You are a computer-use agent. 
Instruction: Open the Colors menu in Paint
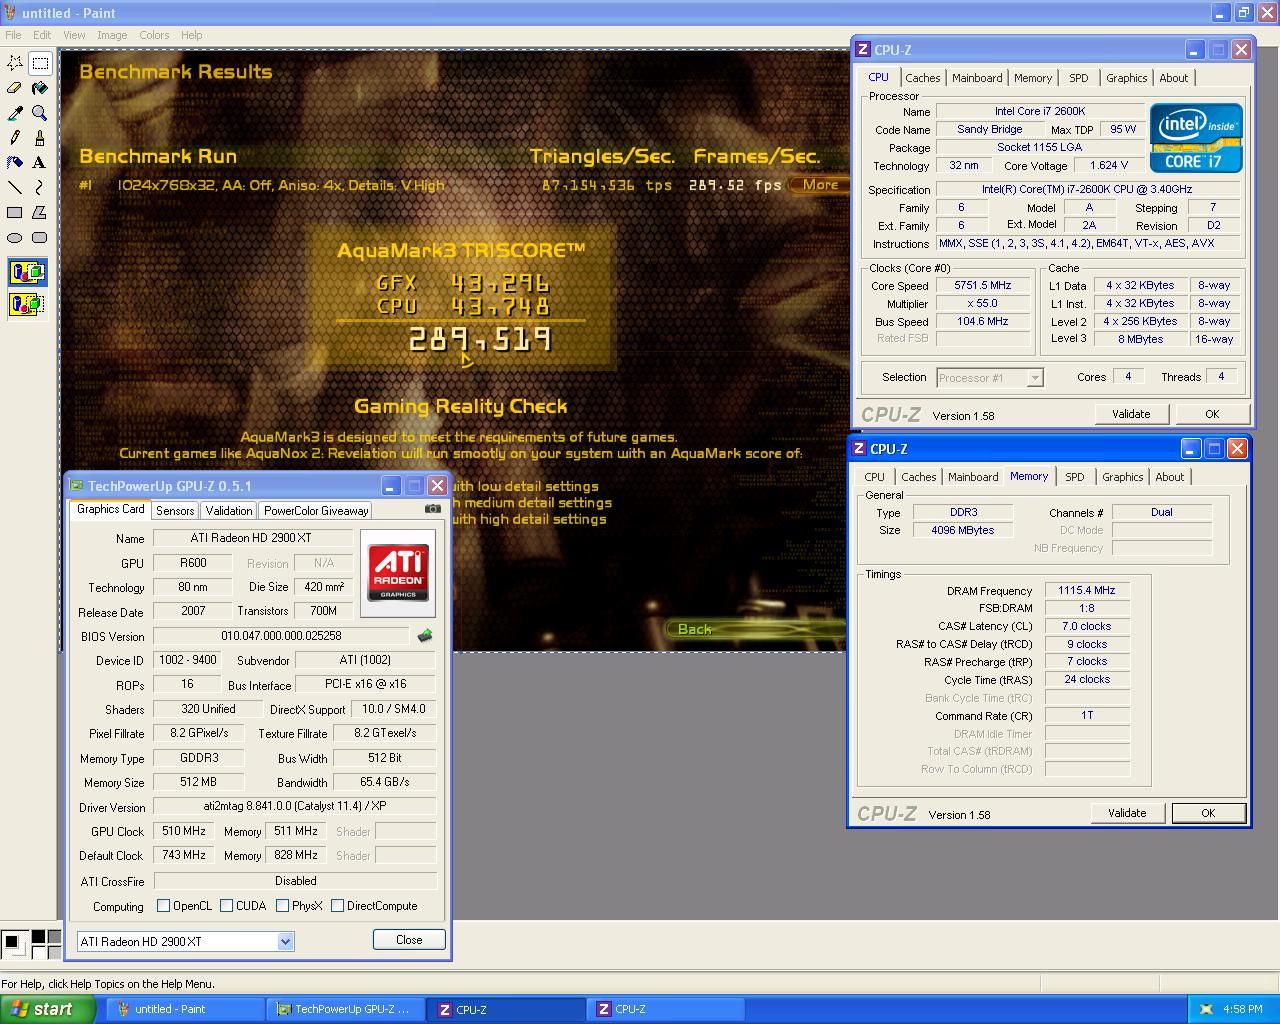pyautogui.click(x=154, y=35)
